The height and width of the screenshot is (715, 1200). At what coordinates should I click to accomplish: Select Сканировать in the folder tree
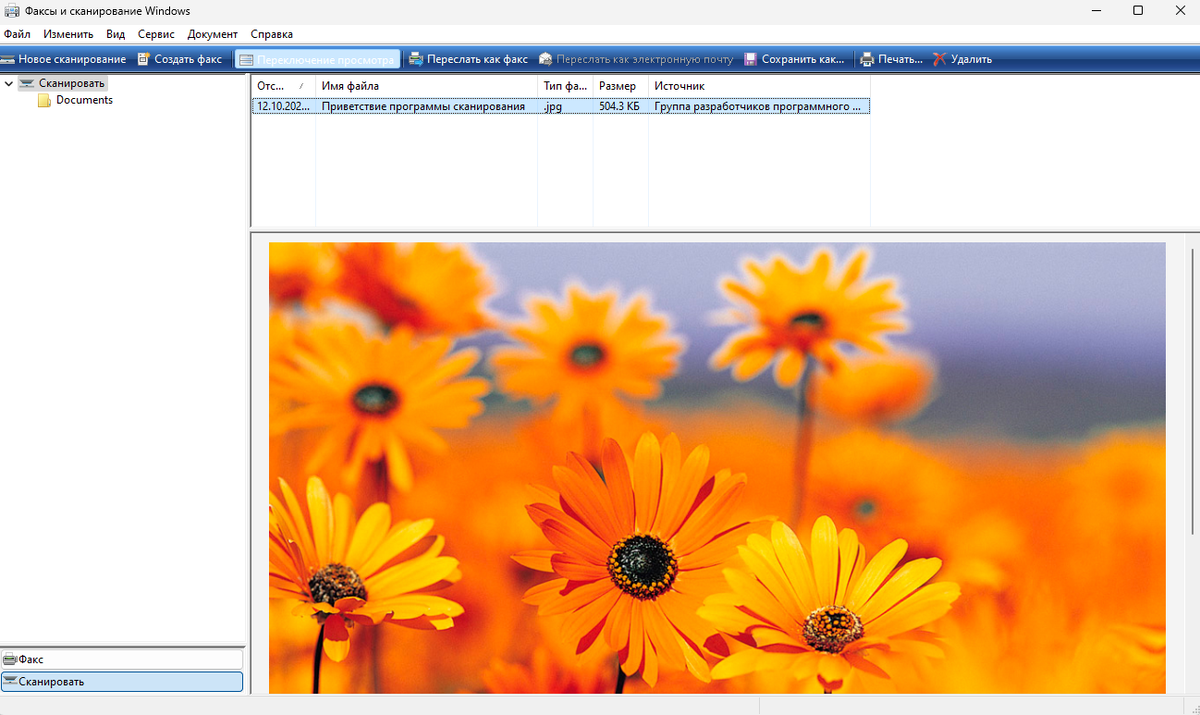72,83
